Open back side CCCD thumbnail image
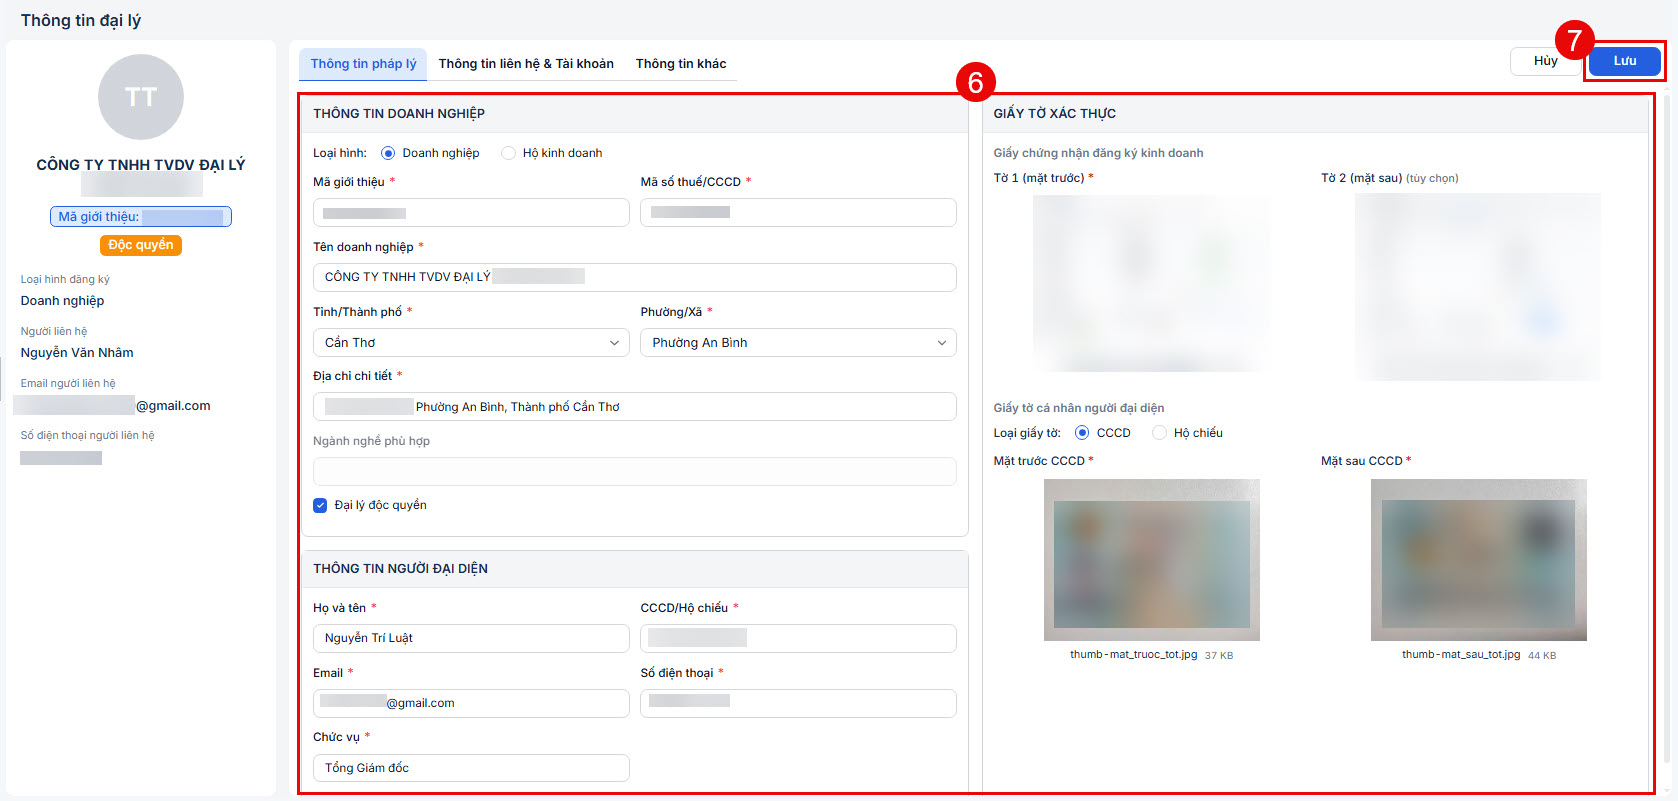The width and height of the screenshot is (1678, 801). (1479, 560)
